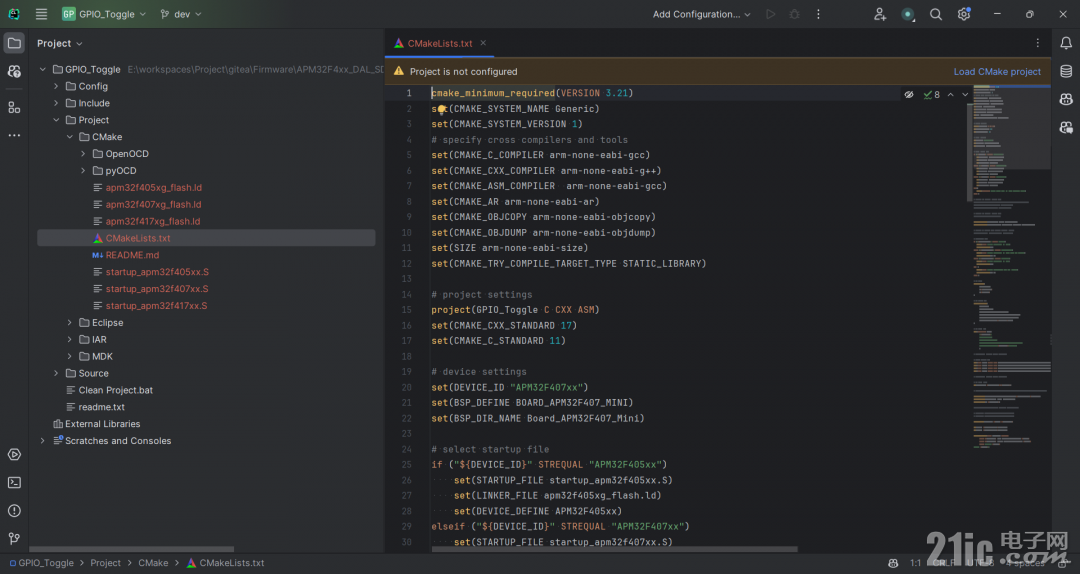This screenshot has height=574, width=1080.
Task: Click cursor position 1:1 in status bar
Action: tap(915, 563)
